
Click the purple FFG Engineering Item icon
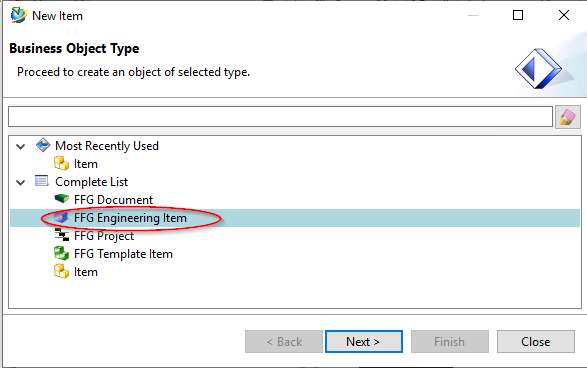(61, 217)
